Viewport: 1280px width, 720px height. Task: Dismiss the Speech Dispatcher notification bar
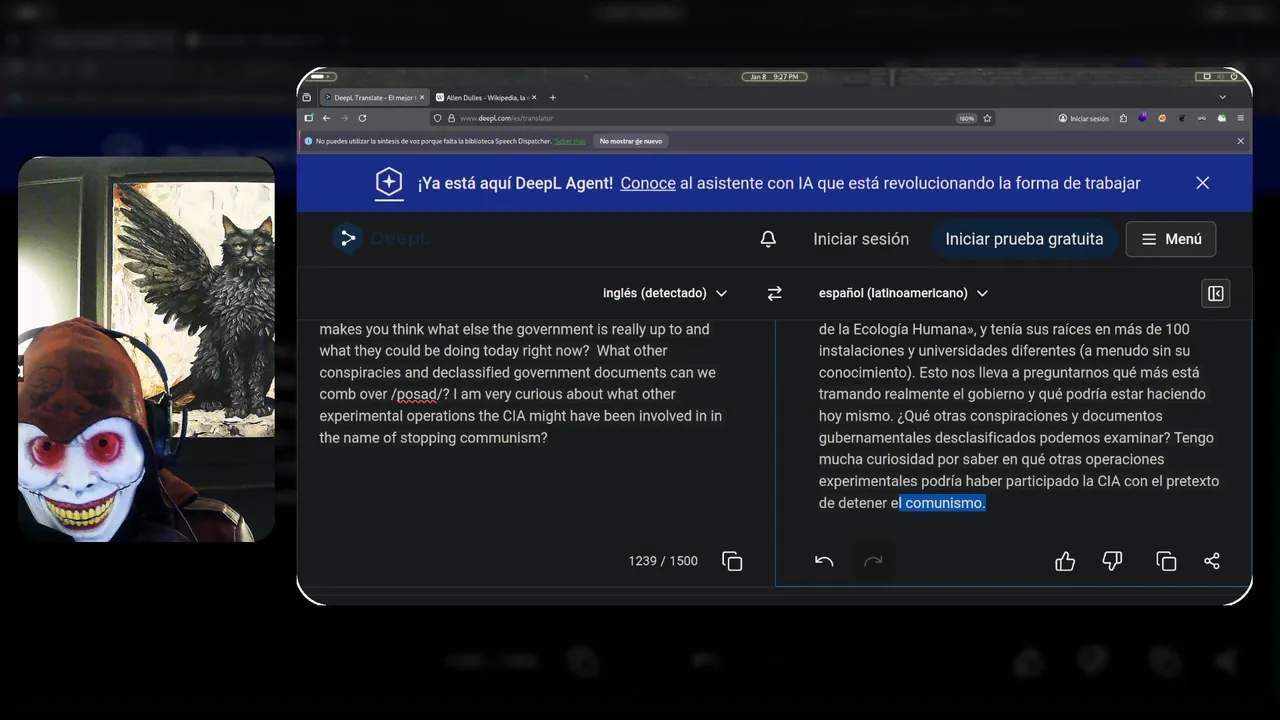pyautogui.click(x=1241, y=141)
